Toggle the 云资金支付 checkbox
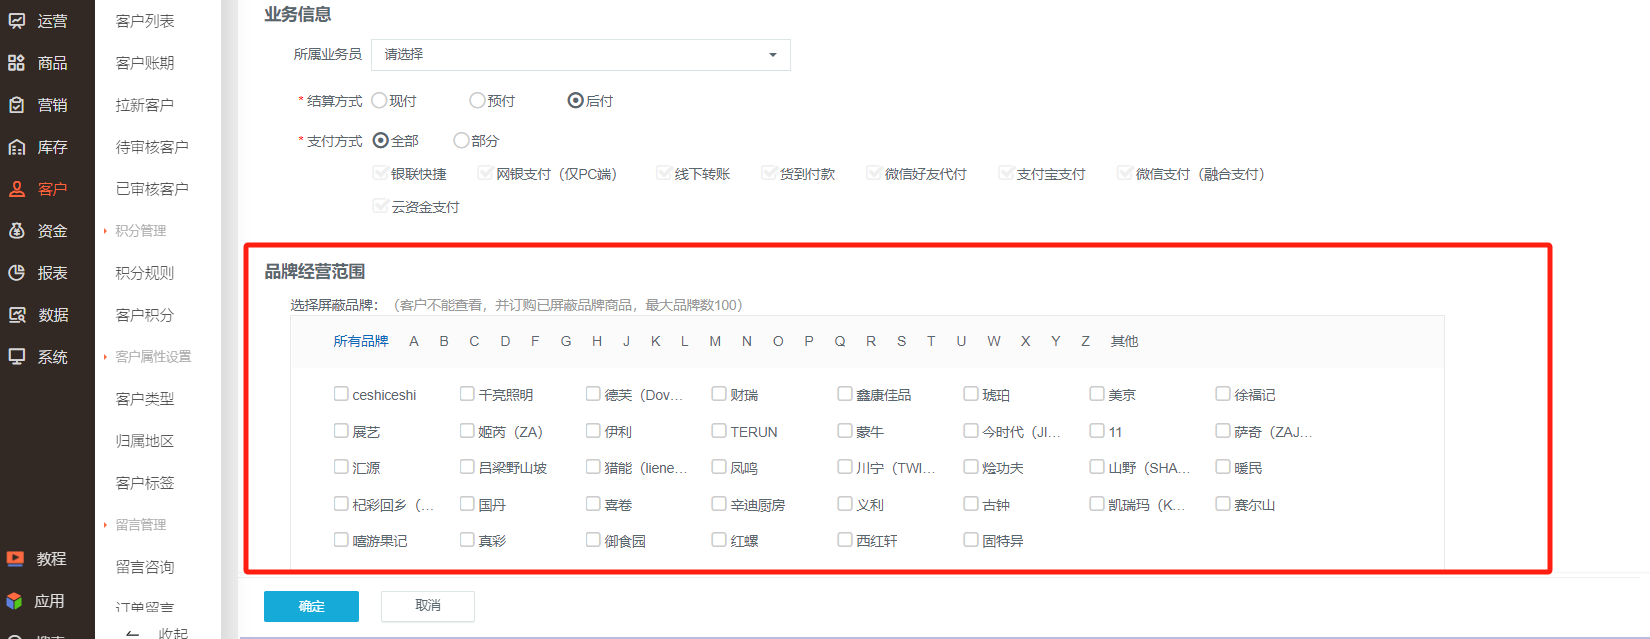 click(x=380, y=206)
